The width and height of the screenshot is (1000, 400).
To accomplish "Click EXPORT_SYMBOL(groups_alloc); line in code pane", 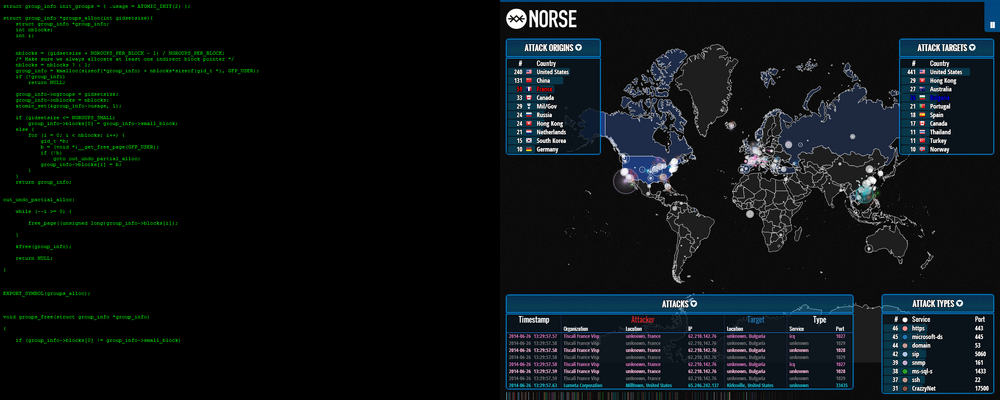I will 47,293.
